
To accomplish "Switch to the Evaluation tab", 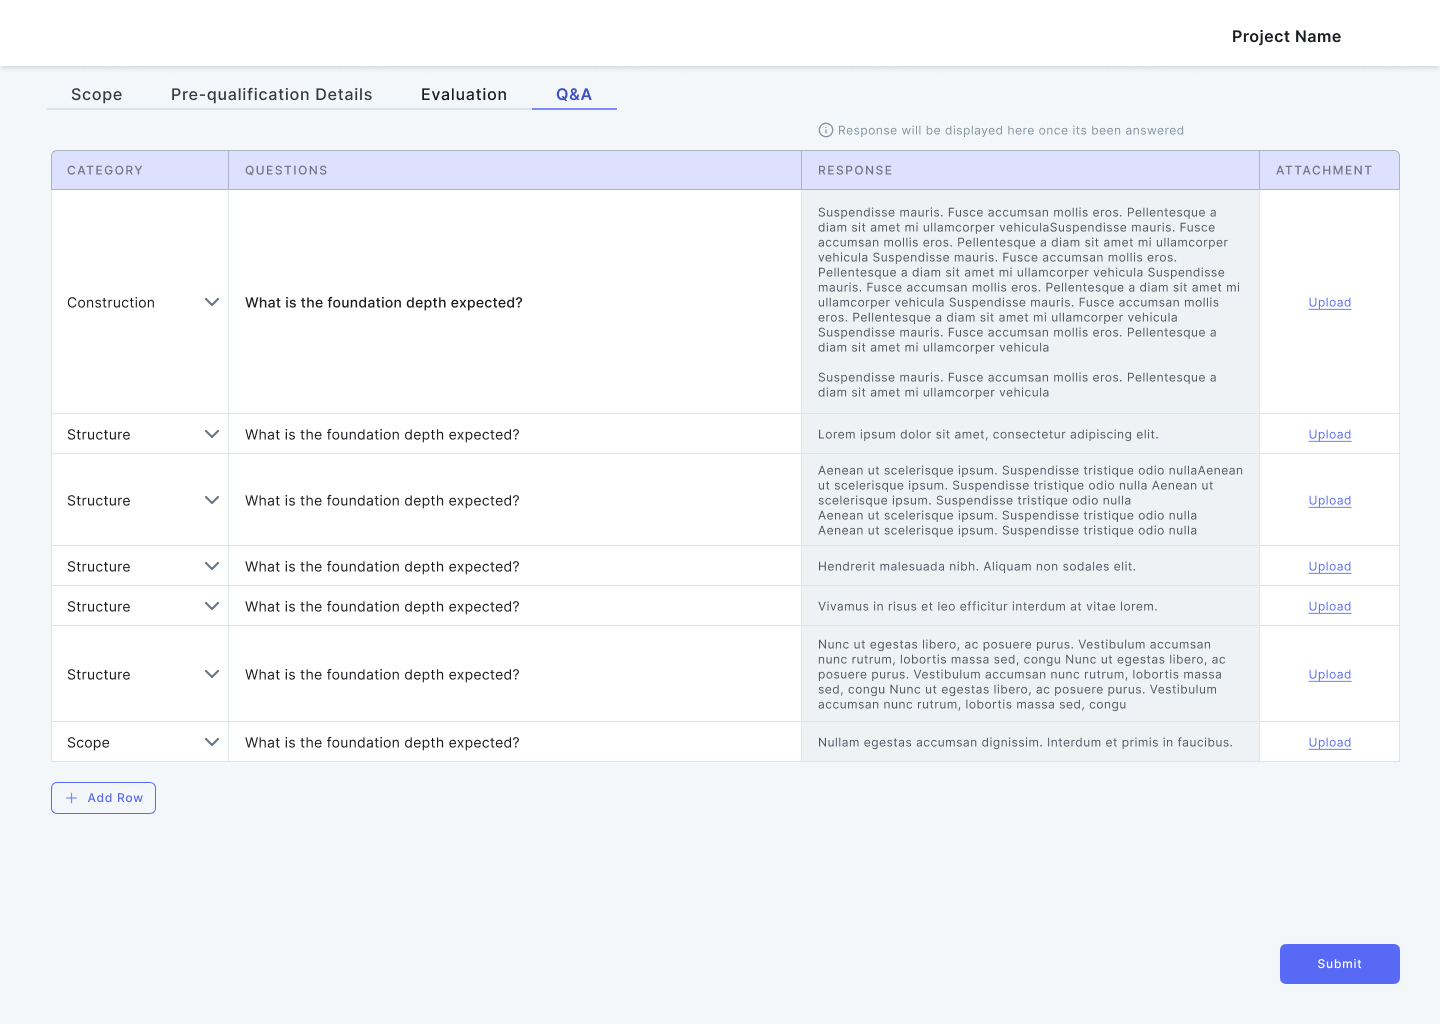I will click(464, 94).
